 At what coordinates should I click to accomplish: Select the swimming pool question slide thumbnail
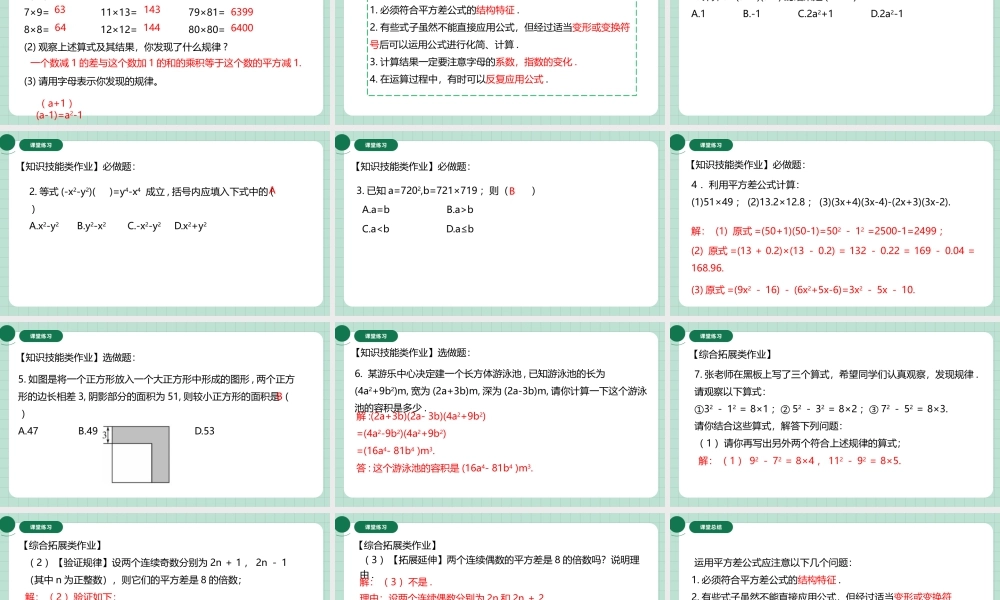pos(500,415)
